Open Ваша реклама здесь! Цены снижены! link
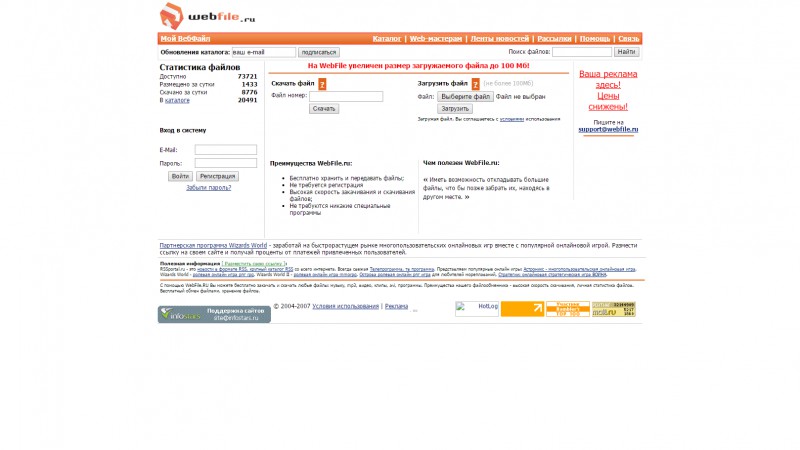The width and height of the screenshot is (800, 450). click(x=608, y=90)
